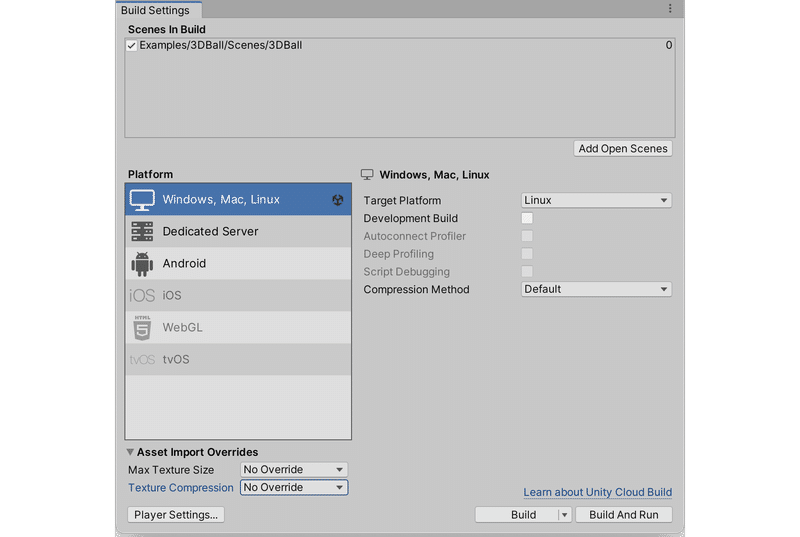Click the scene index number 0
Viewport: 800px width, 537px height.
click(x=668, y=45)
